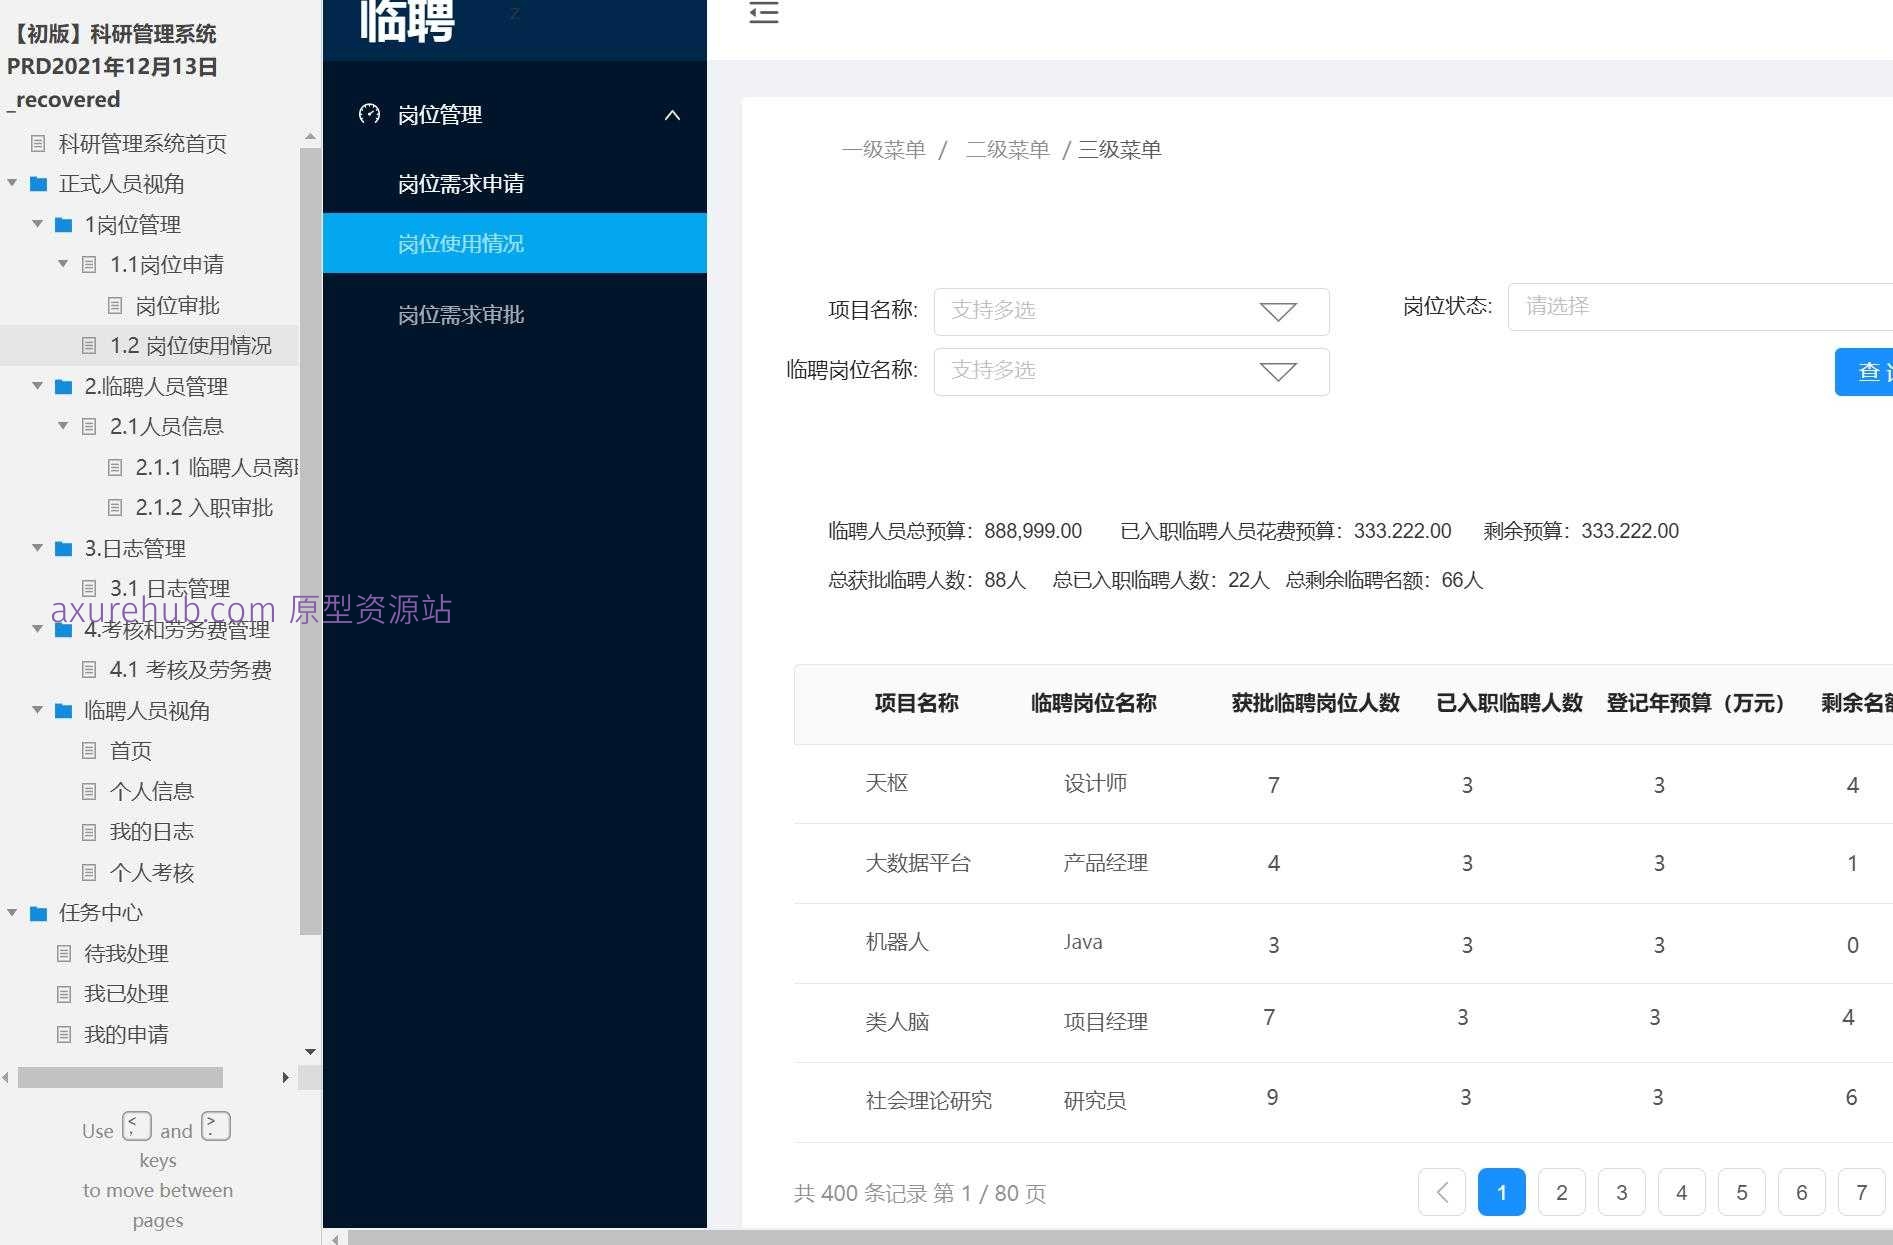Select the 岗位需求审批 menu item
The height and width of the screenshot is (1245, 1893).
(460, 314)
